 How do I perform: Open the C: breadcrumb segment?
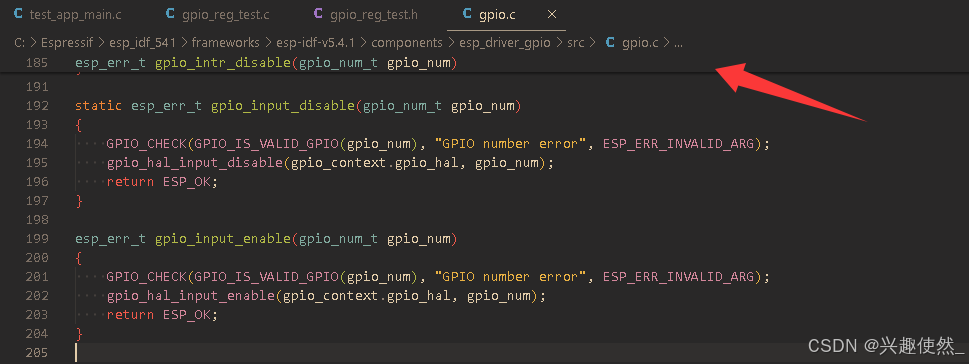(x=19, y=43)
